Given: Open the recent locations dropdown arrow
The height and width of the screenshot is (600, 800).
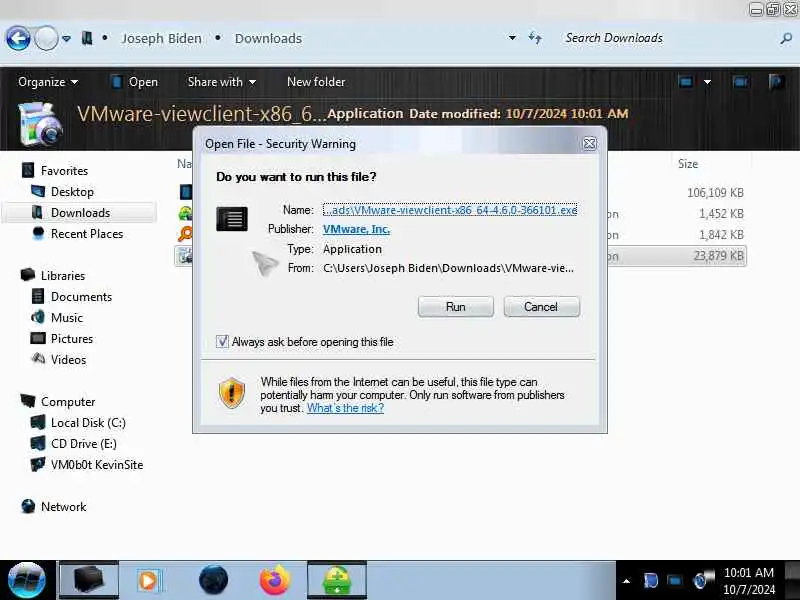Looking at the screenshot, I should point(66,38).
